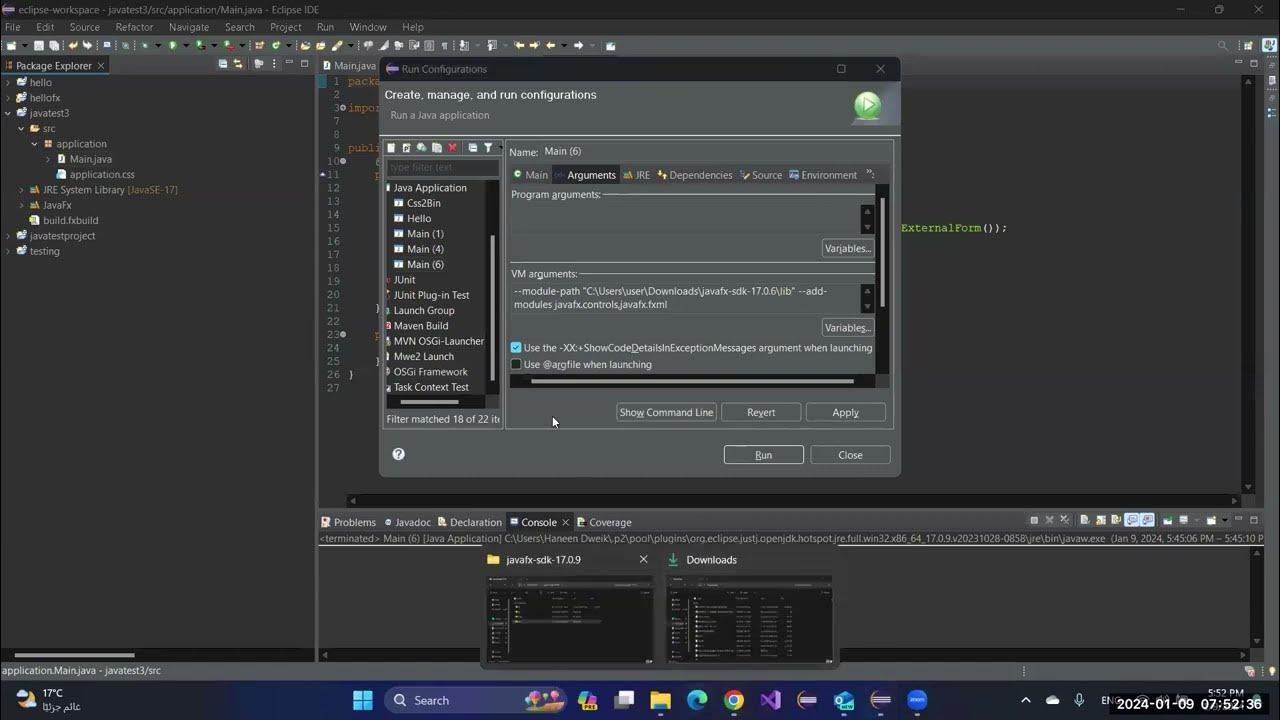Collapse the javatest3 project node
This screenshot has height=720, width=1280.
[x=8, y=114]
